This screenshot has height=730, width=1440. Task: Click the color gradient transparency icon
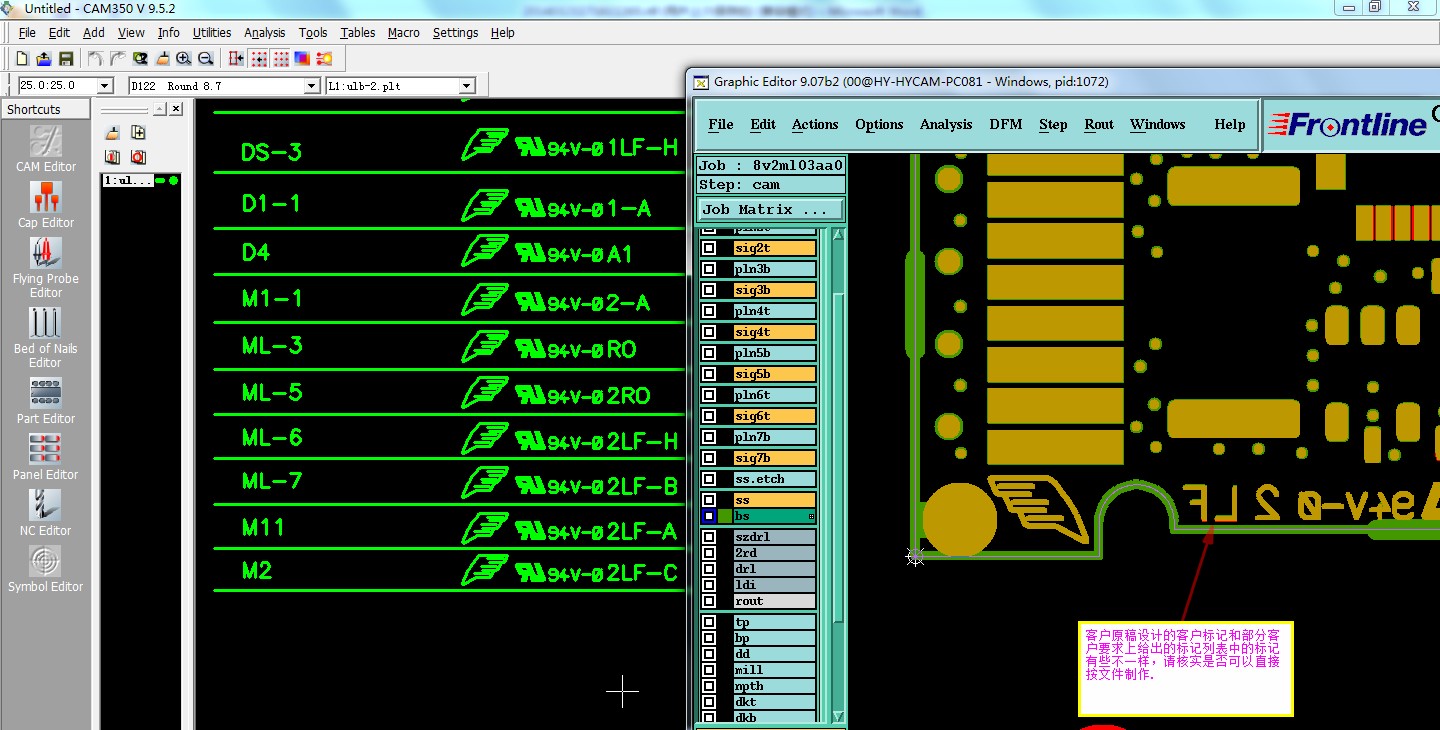(x=303, y=59)
